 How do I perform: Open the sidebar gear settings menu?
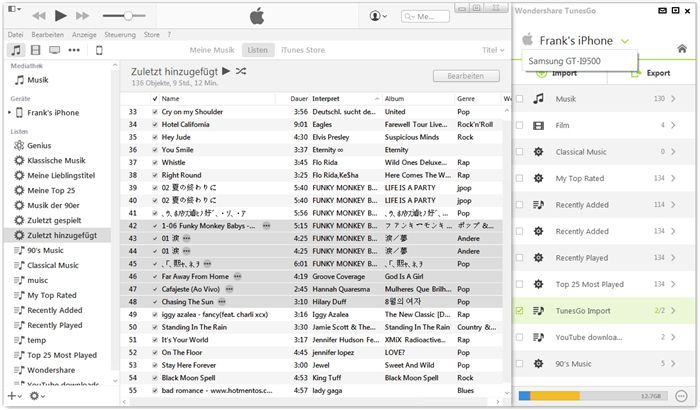click(x=37, y=396)
